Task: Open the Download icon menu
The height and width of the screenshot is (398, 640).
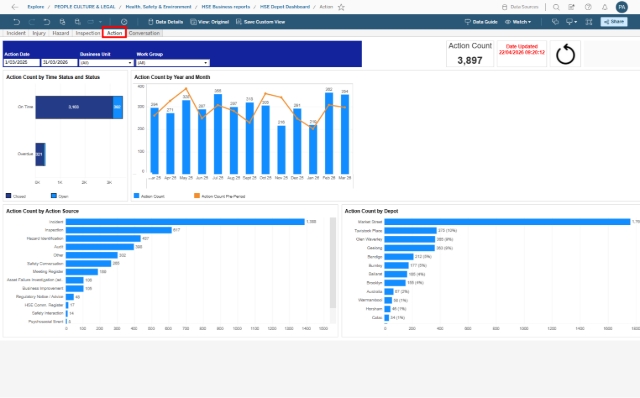Action: (x=571, y=22)
